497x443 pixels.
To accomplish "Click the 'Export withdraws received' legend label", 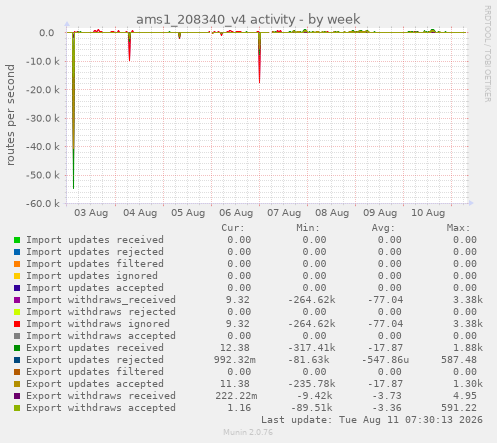I will pos(101,396).
